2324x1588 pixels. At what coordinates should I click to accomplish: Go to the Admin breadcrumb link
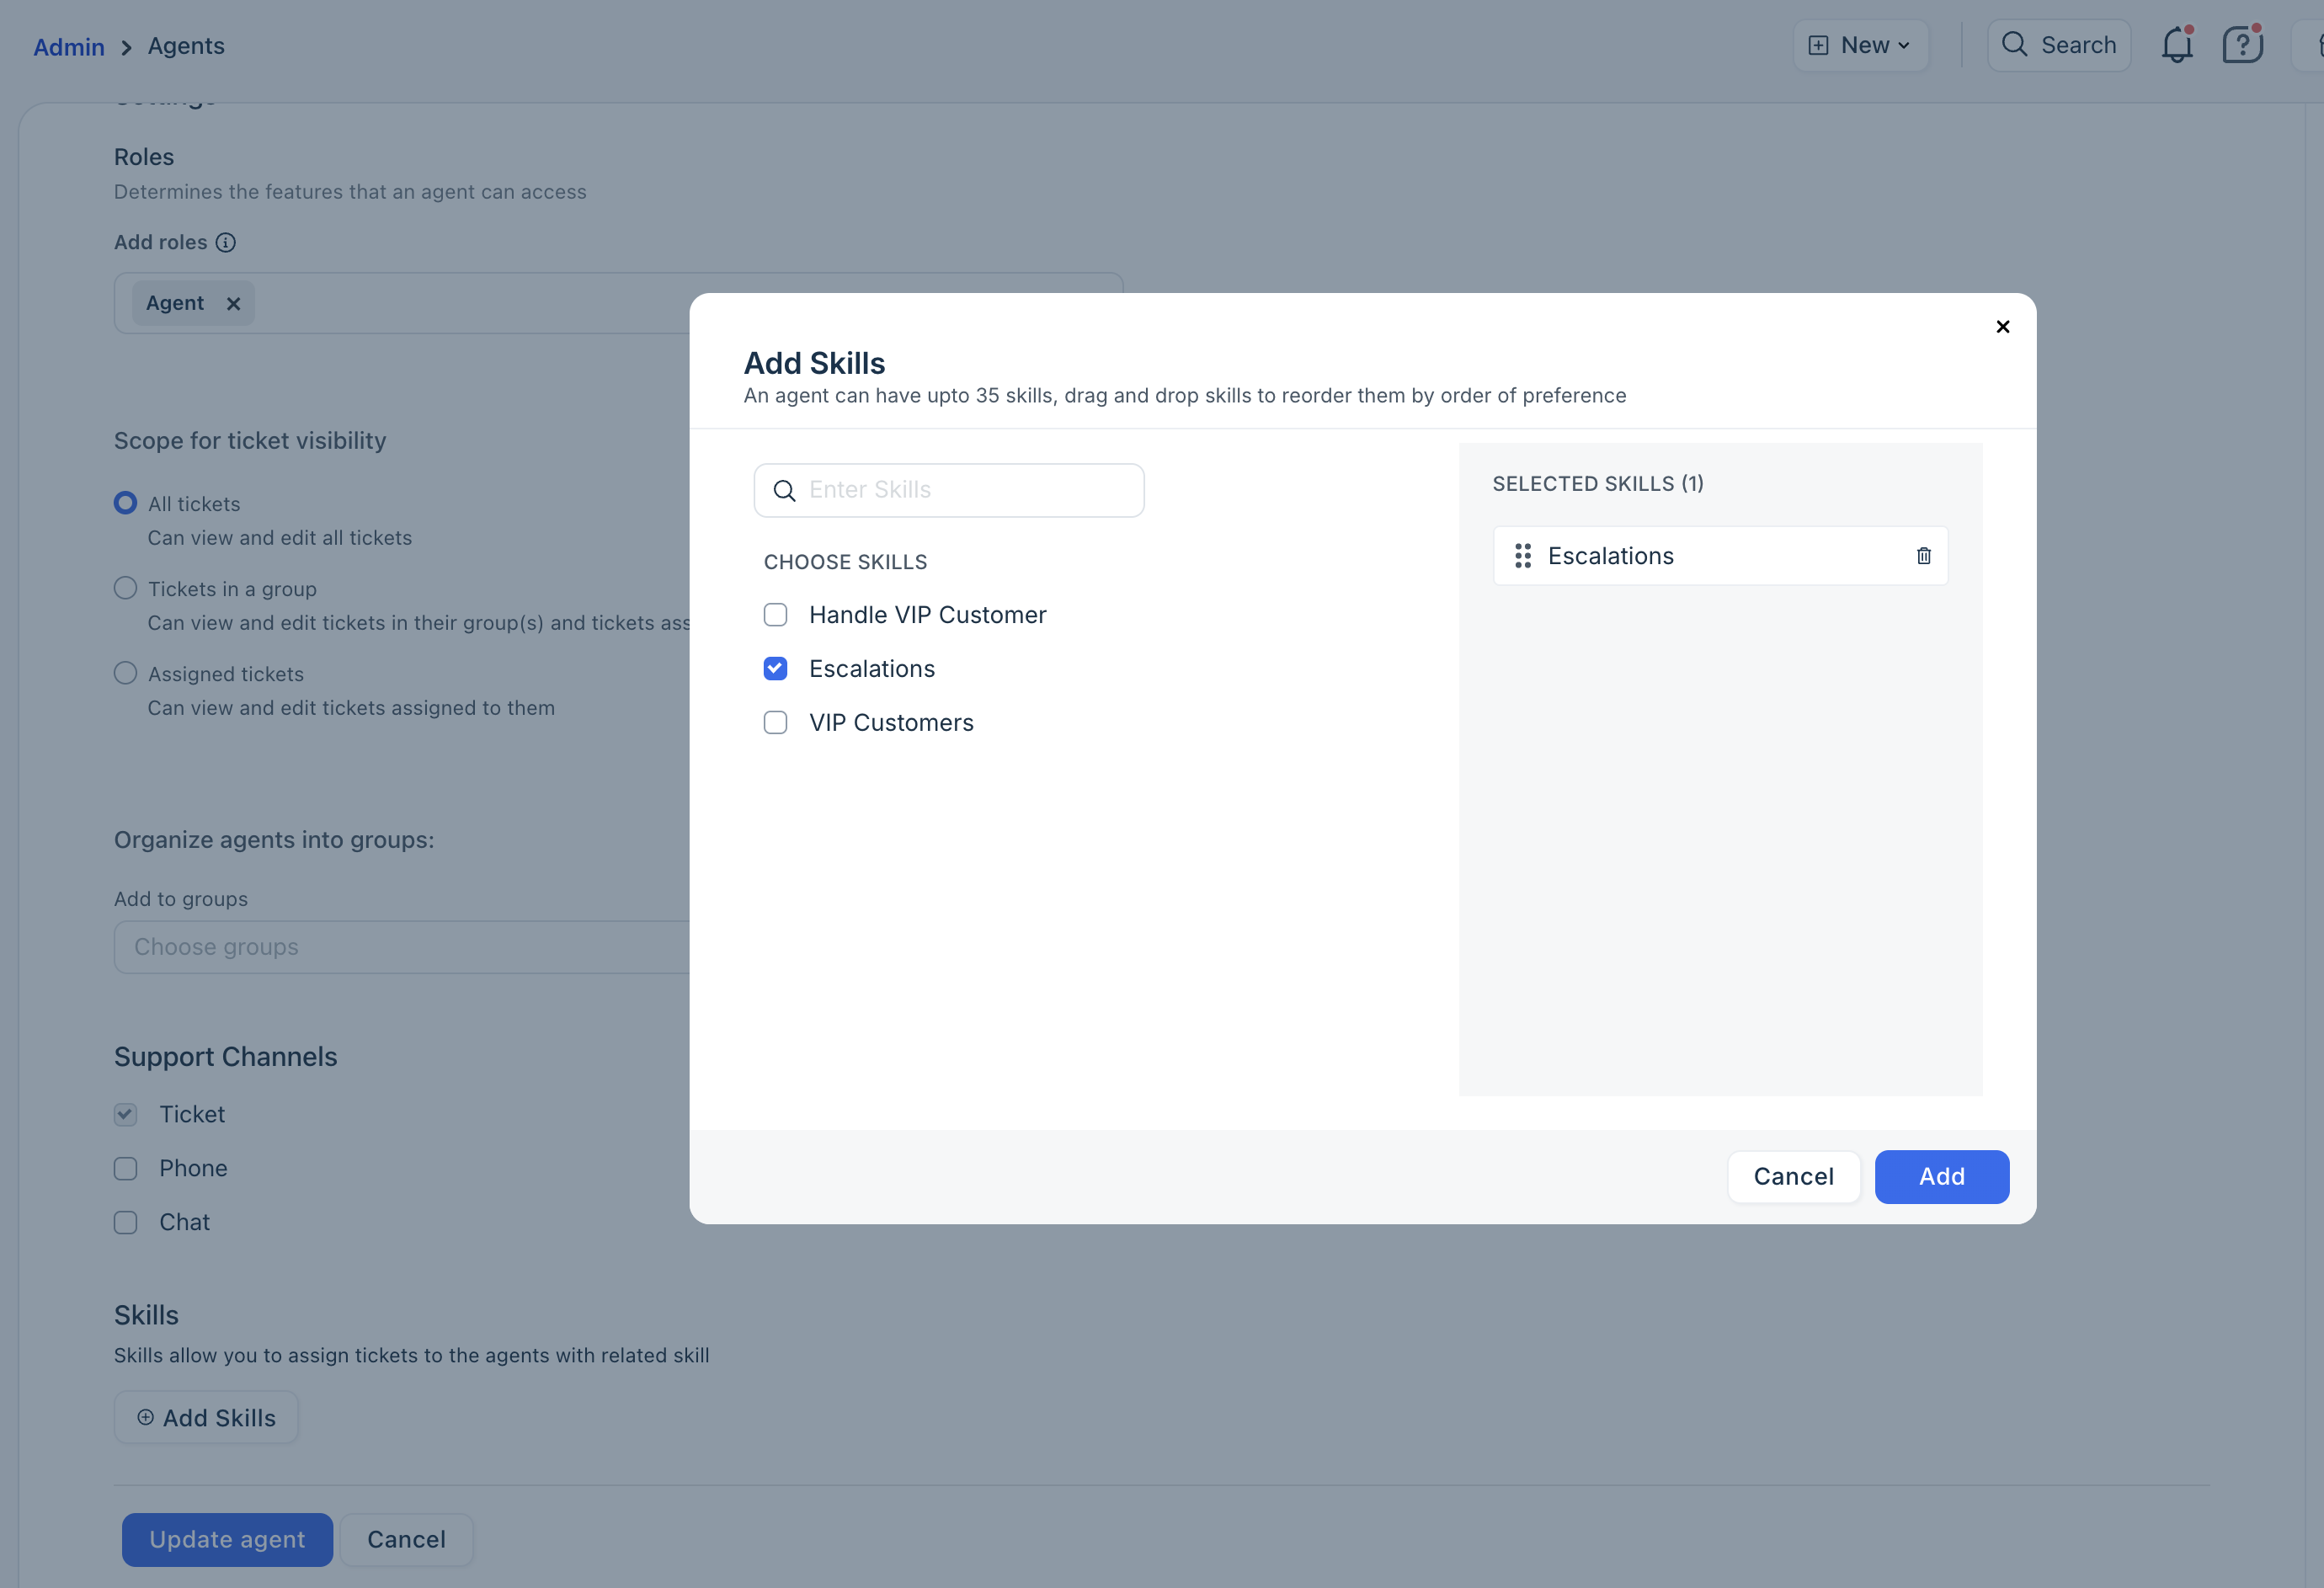[68, 47]
